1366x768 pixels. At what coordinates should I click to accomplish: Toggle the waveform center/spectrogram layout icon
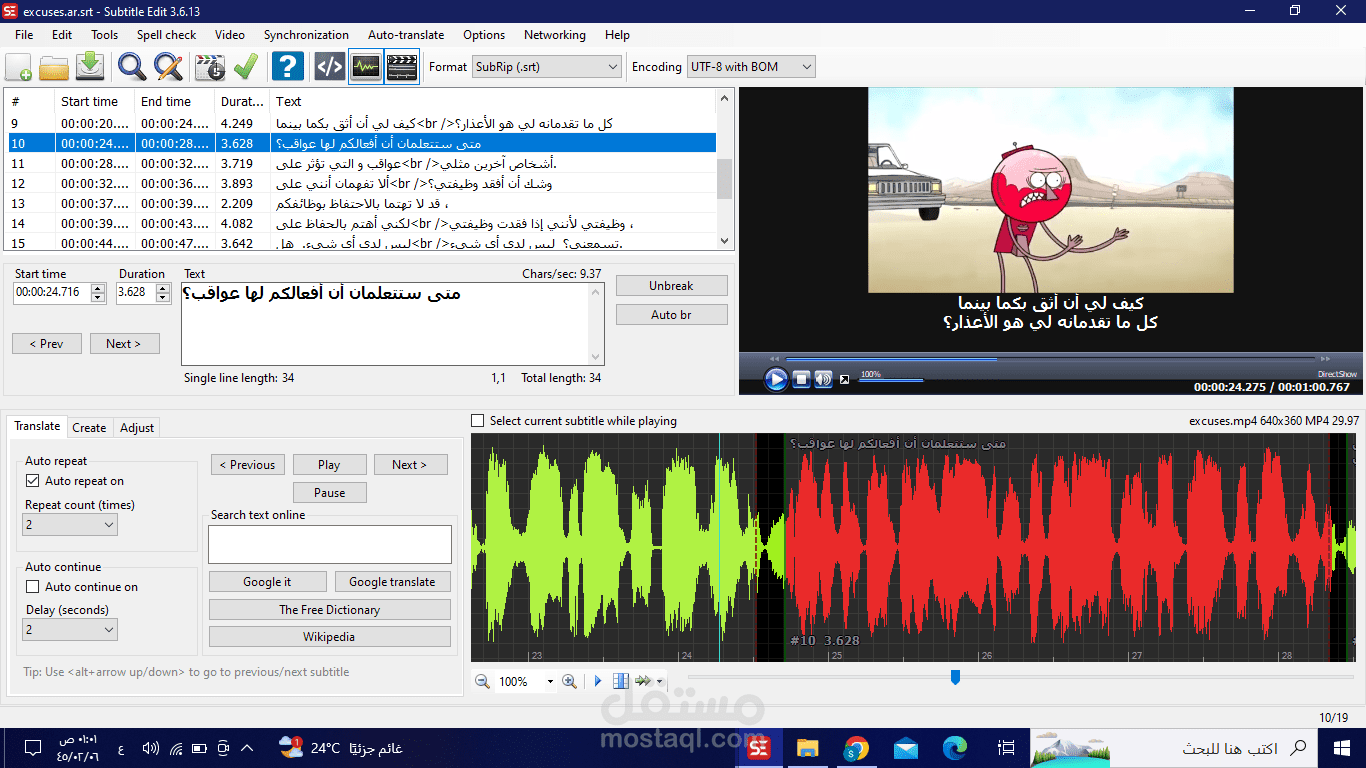pyautogui.click(x=621, y=681)
